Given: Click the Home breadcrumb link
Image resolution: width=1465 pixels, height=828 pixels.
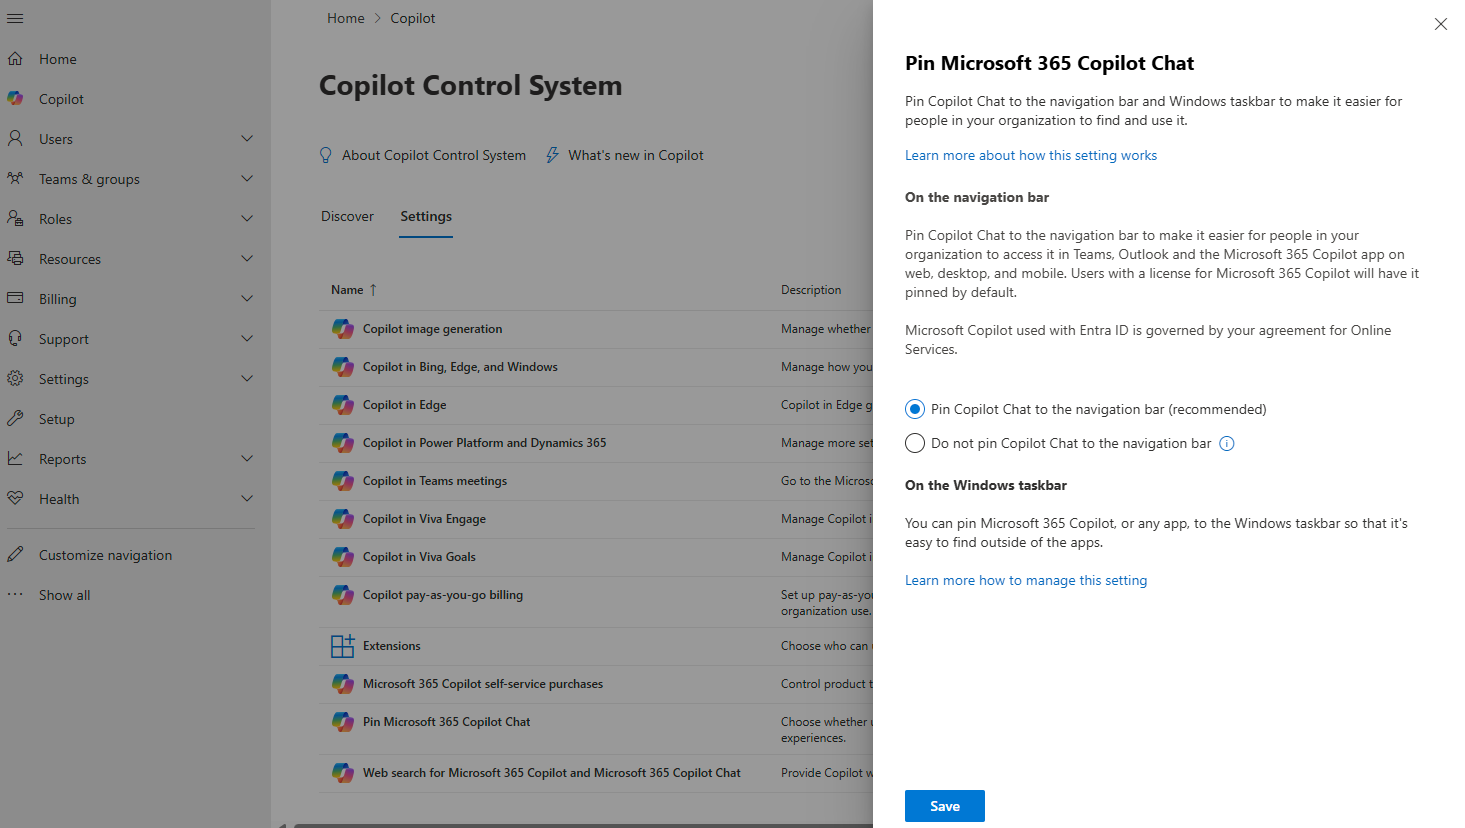Looking at the screenshot, I should pyautogui.click(x=346, y=18).
